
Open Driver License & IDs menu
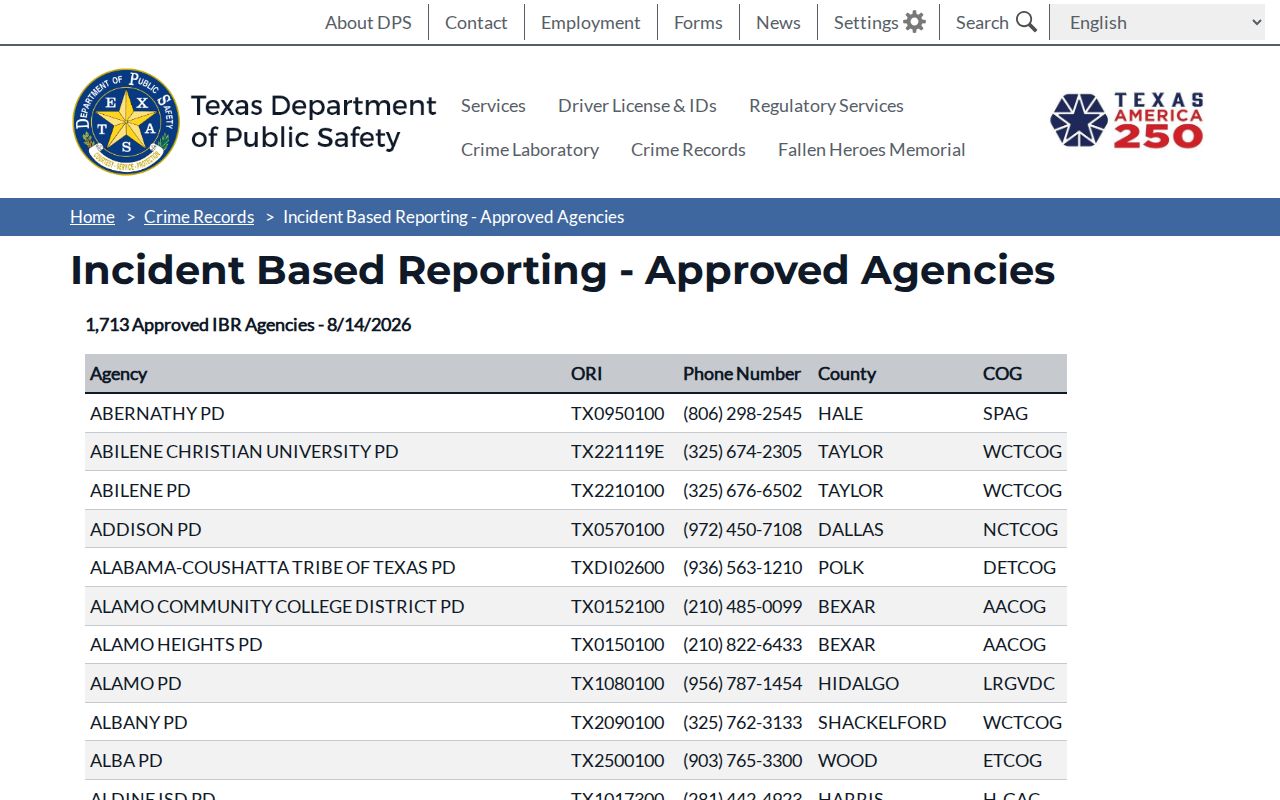pyautogui.click(x=637, y=105)
